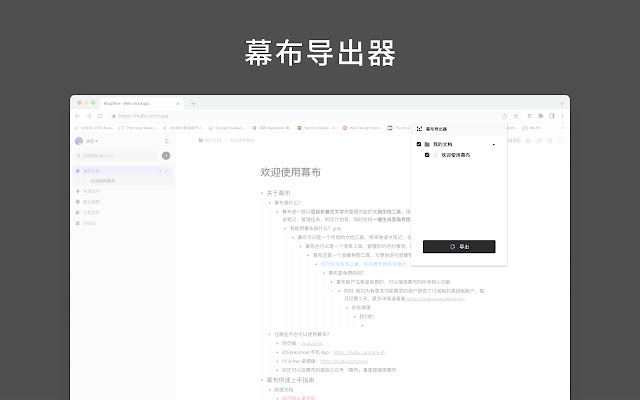Click the blue highlighted outline line
The image size is (640, 400).
click(363, 264)
